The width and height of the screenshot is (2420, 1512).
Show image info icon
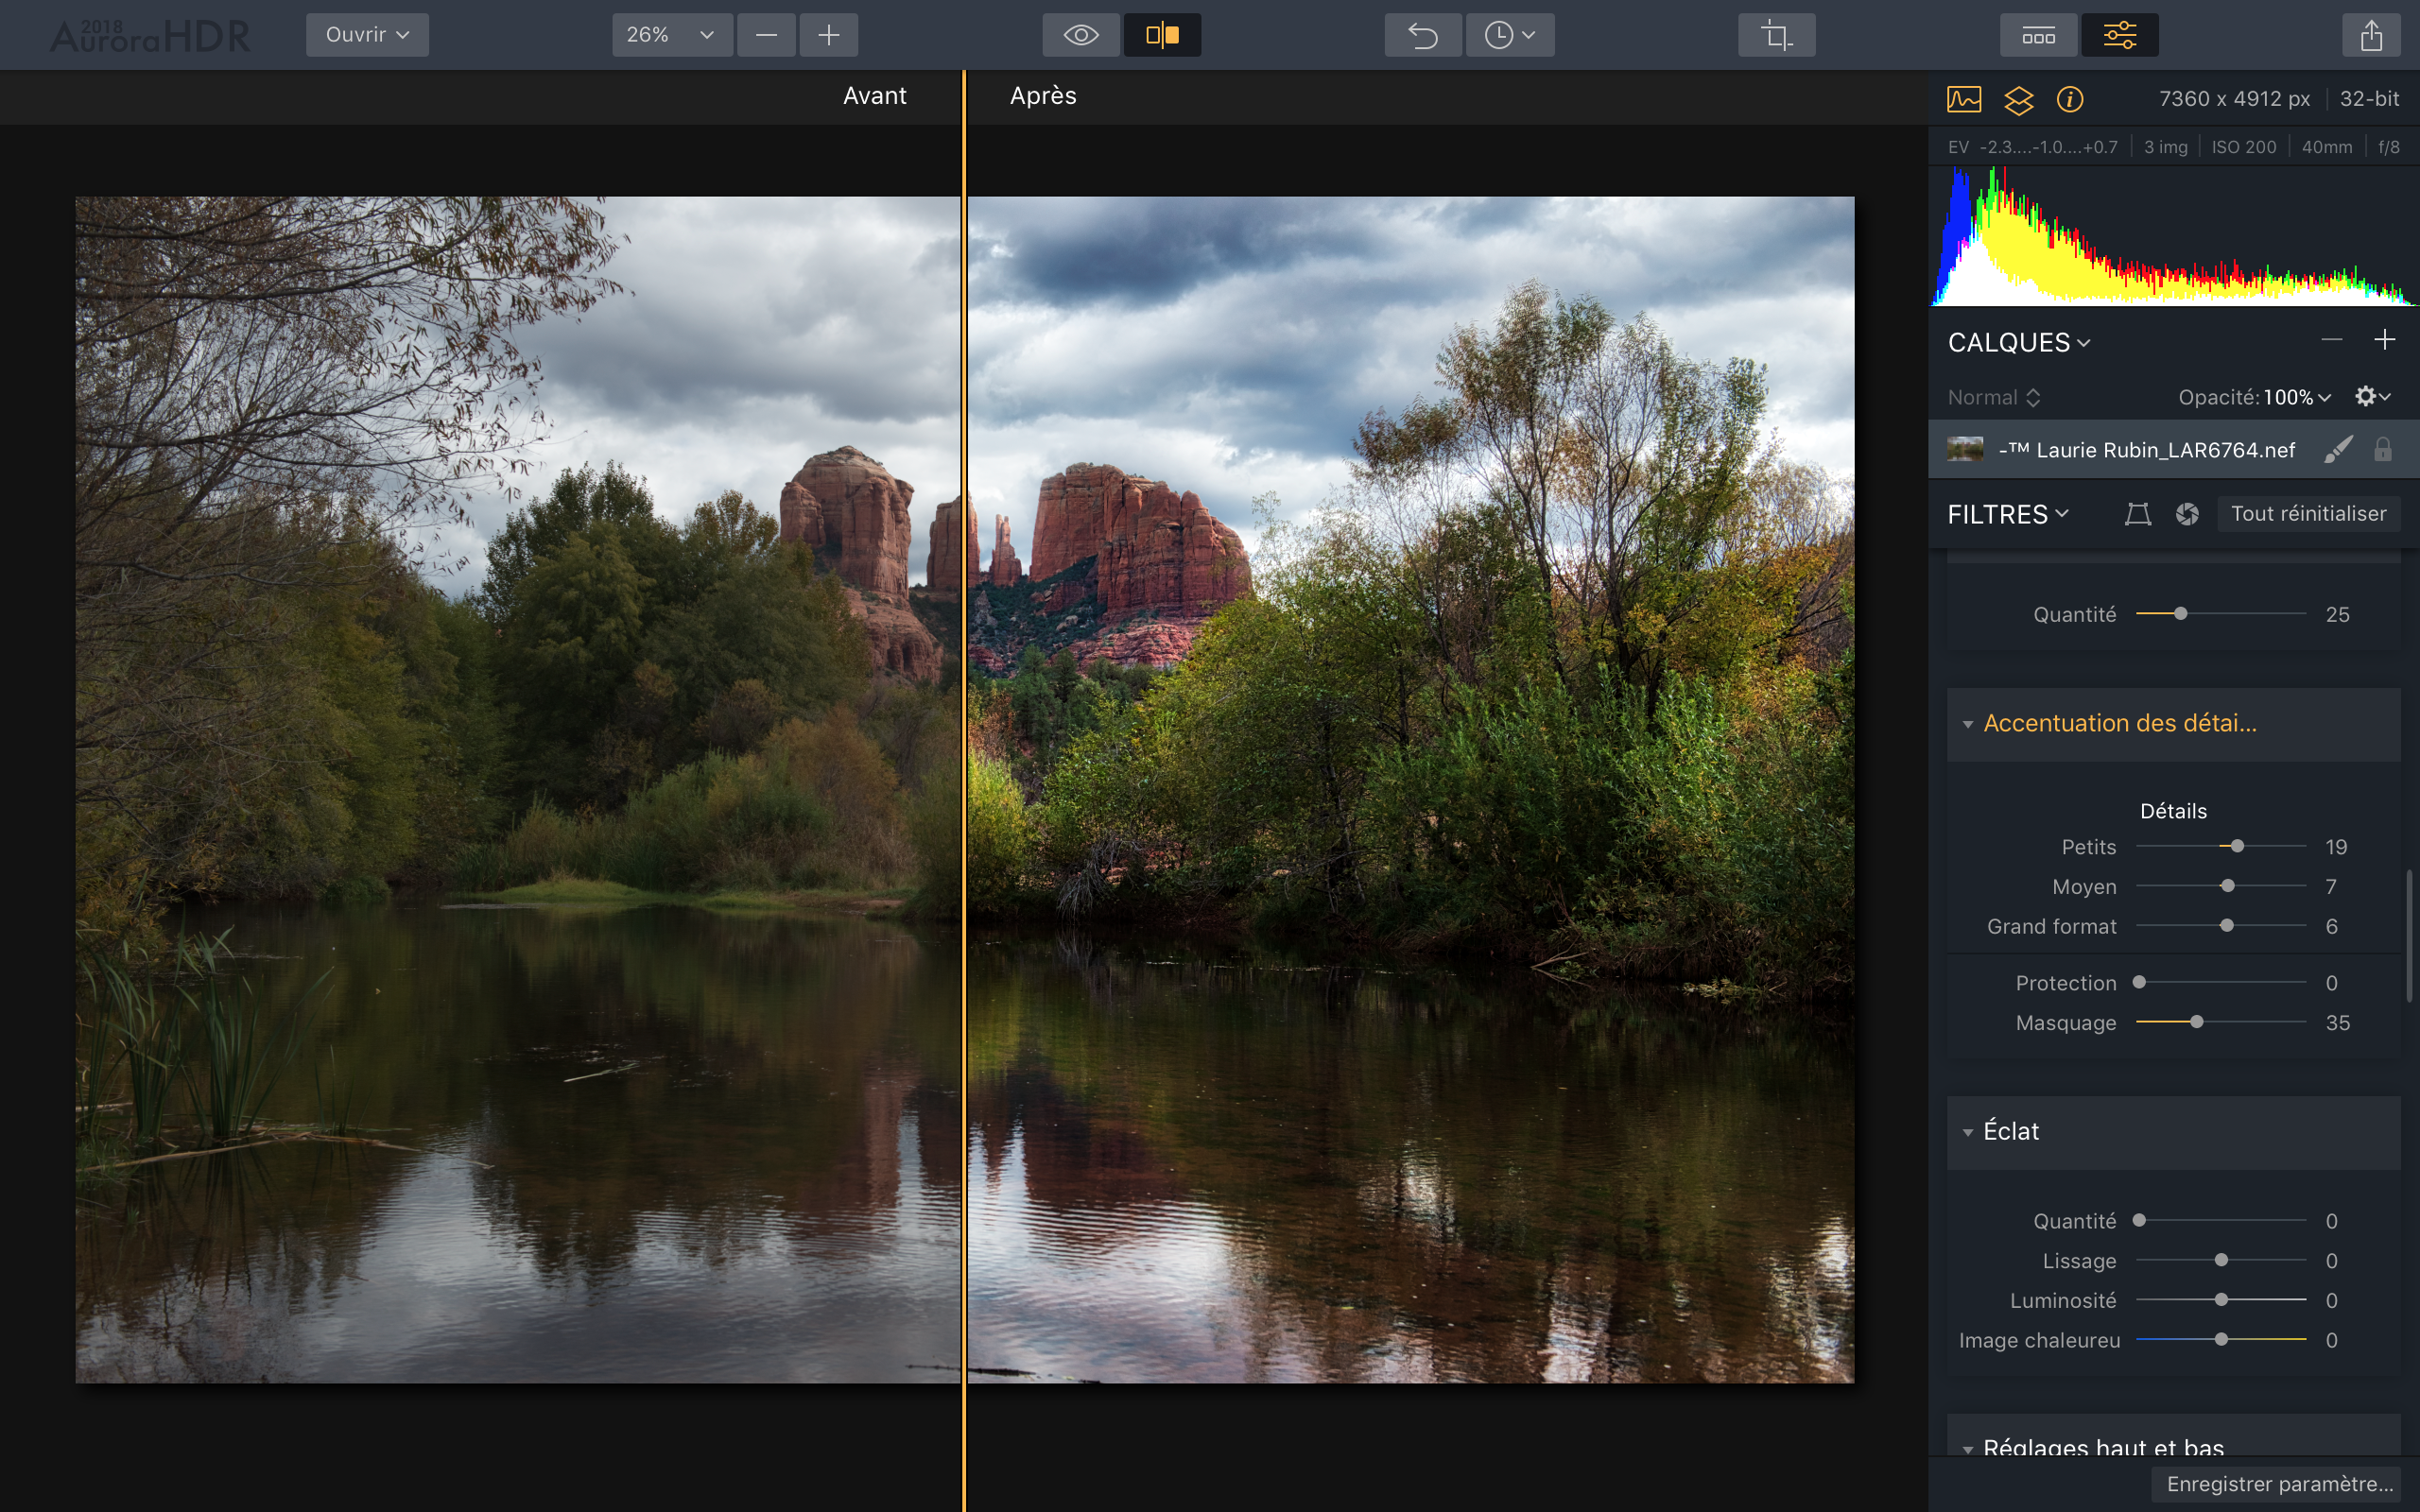(2069, 99)
